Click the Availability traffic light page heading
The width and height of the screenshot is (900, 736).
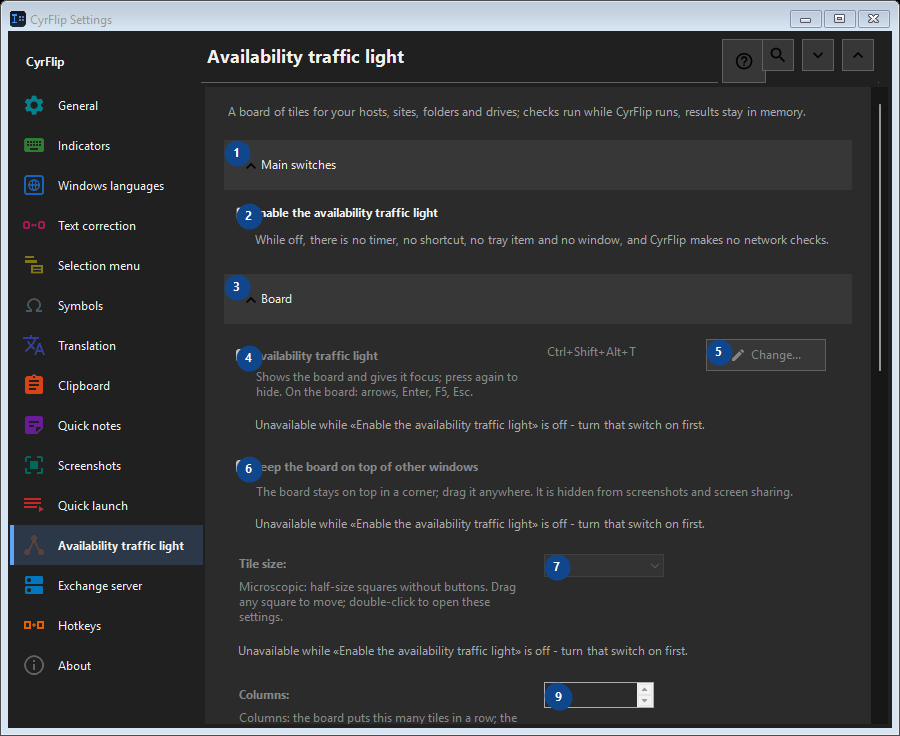click(x=305, y=57)
